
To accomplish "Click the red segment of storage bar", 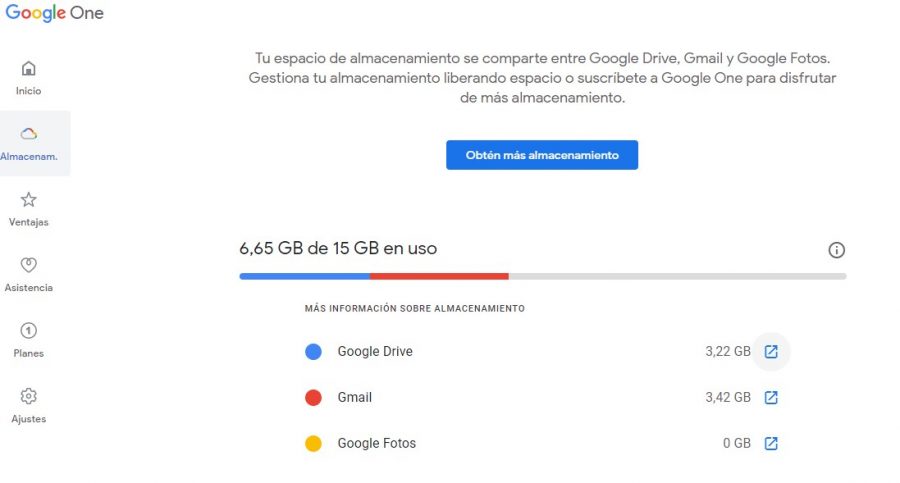I will click(x=439, y=276).
